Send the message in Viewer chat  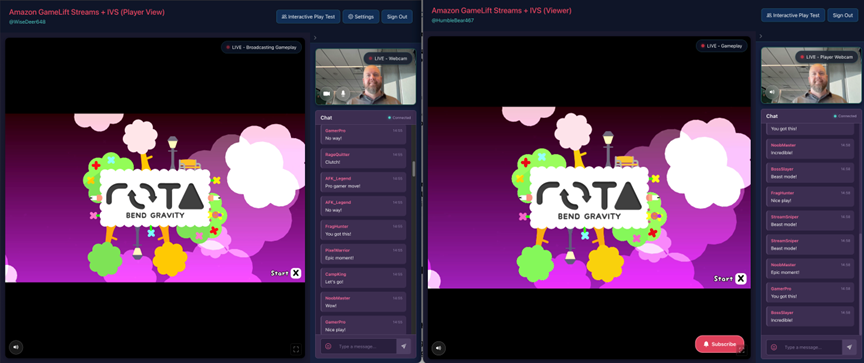pos(850,347)
